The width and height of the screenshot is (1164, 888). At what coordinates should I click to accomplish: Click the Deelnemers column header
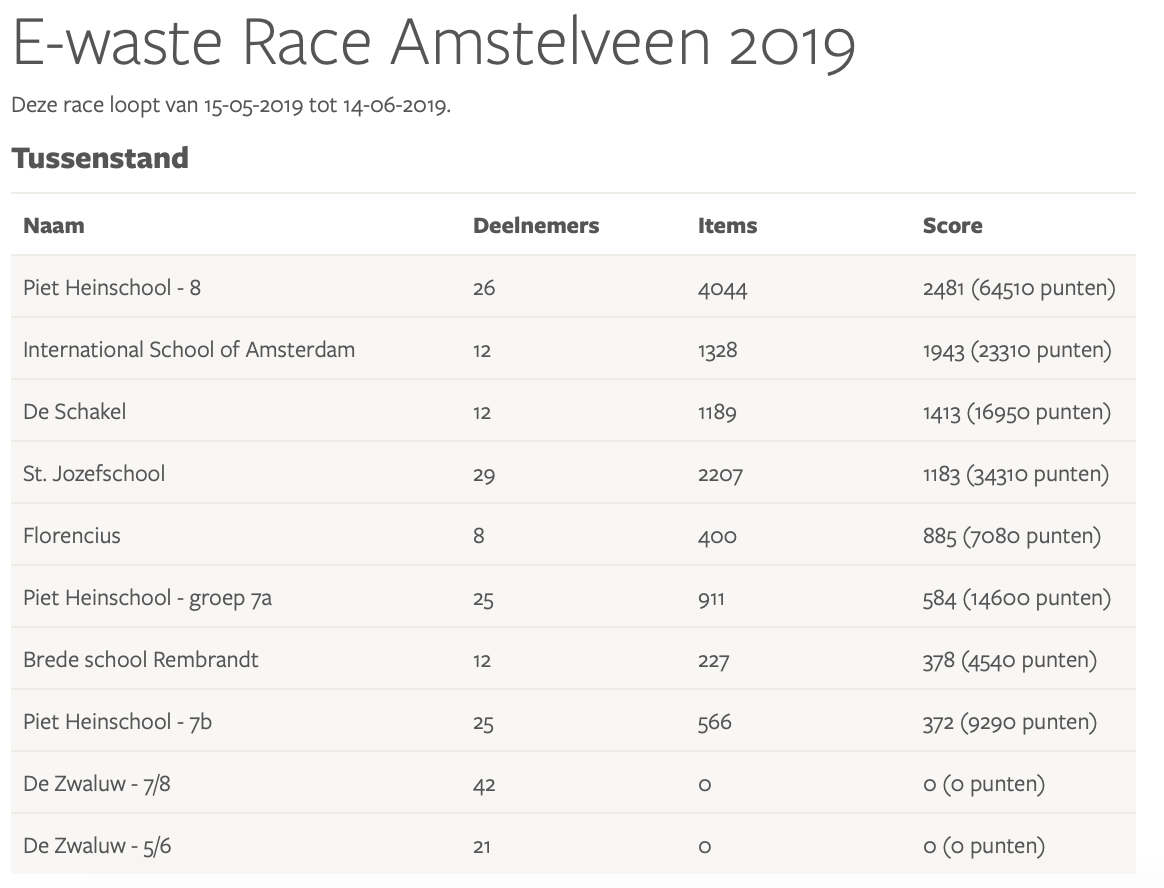536,226
